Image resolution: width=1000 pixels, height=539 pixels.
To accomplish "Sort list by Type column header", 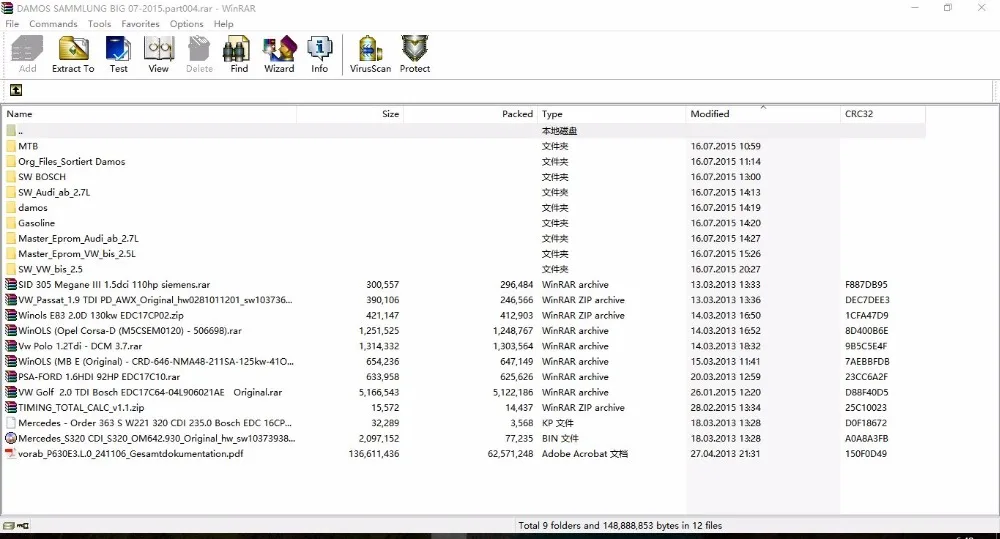I will click(x=612, y=114).
